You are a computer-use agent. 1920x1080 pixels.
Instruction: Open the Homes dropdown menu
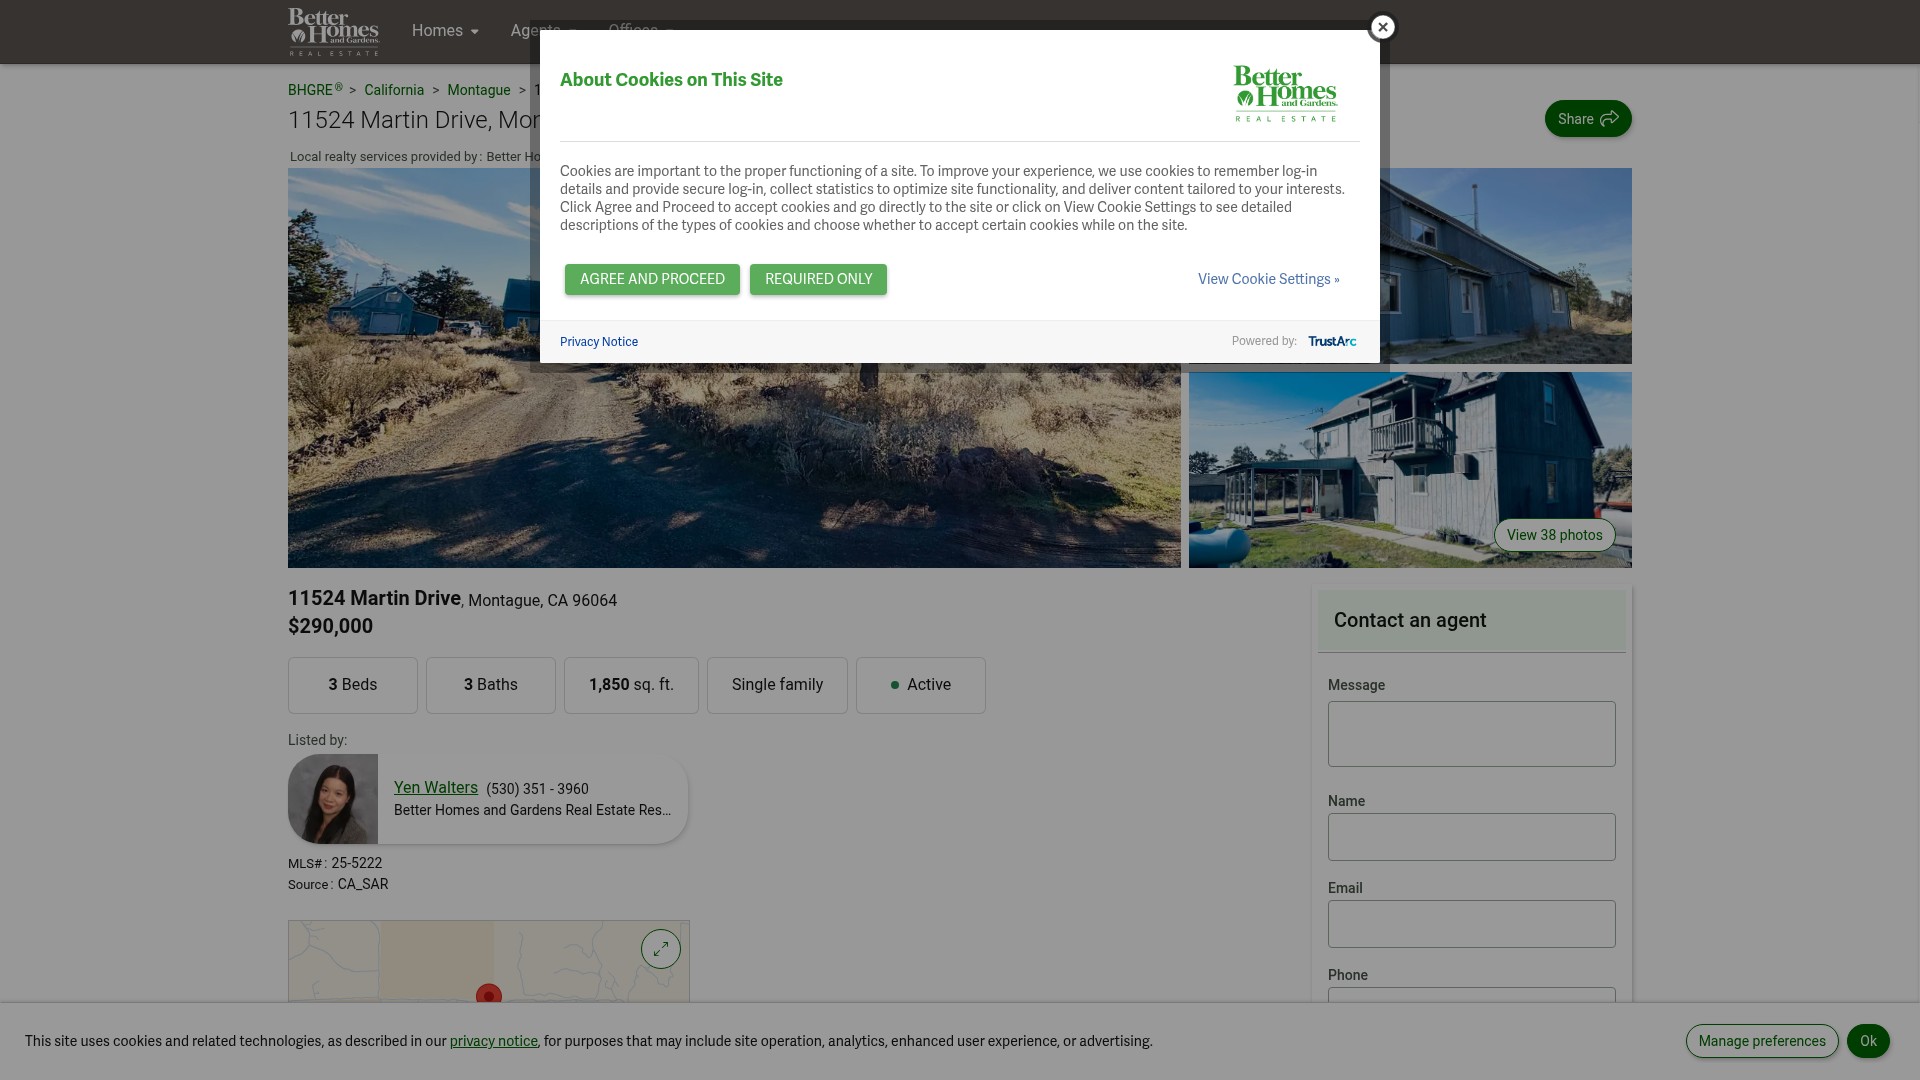[445, 31]
